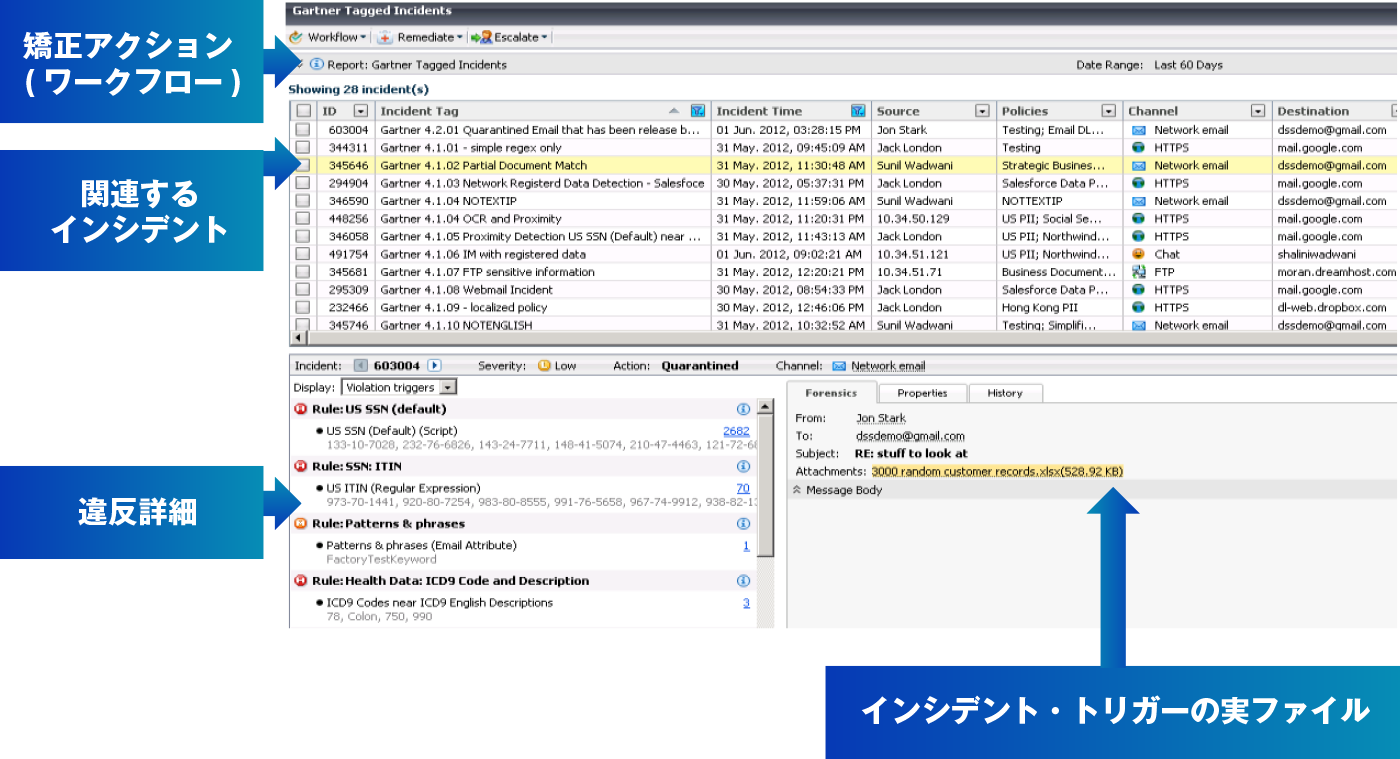
Task: Check the box for incident 344311
Action: (304, 148)
